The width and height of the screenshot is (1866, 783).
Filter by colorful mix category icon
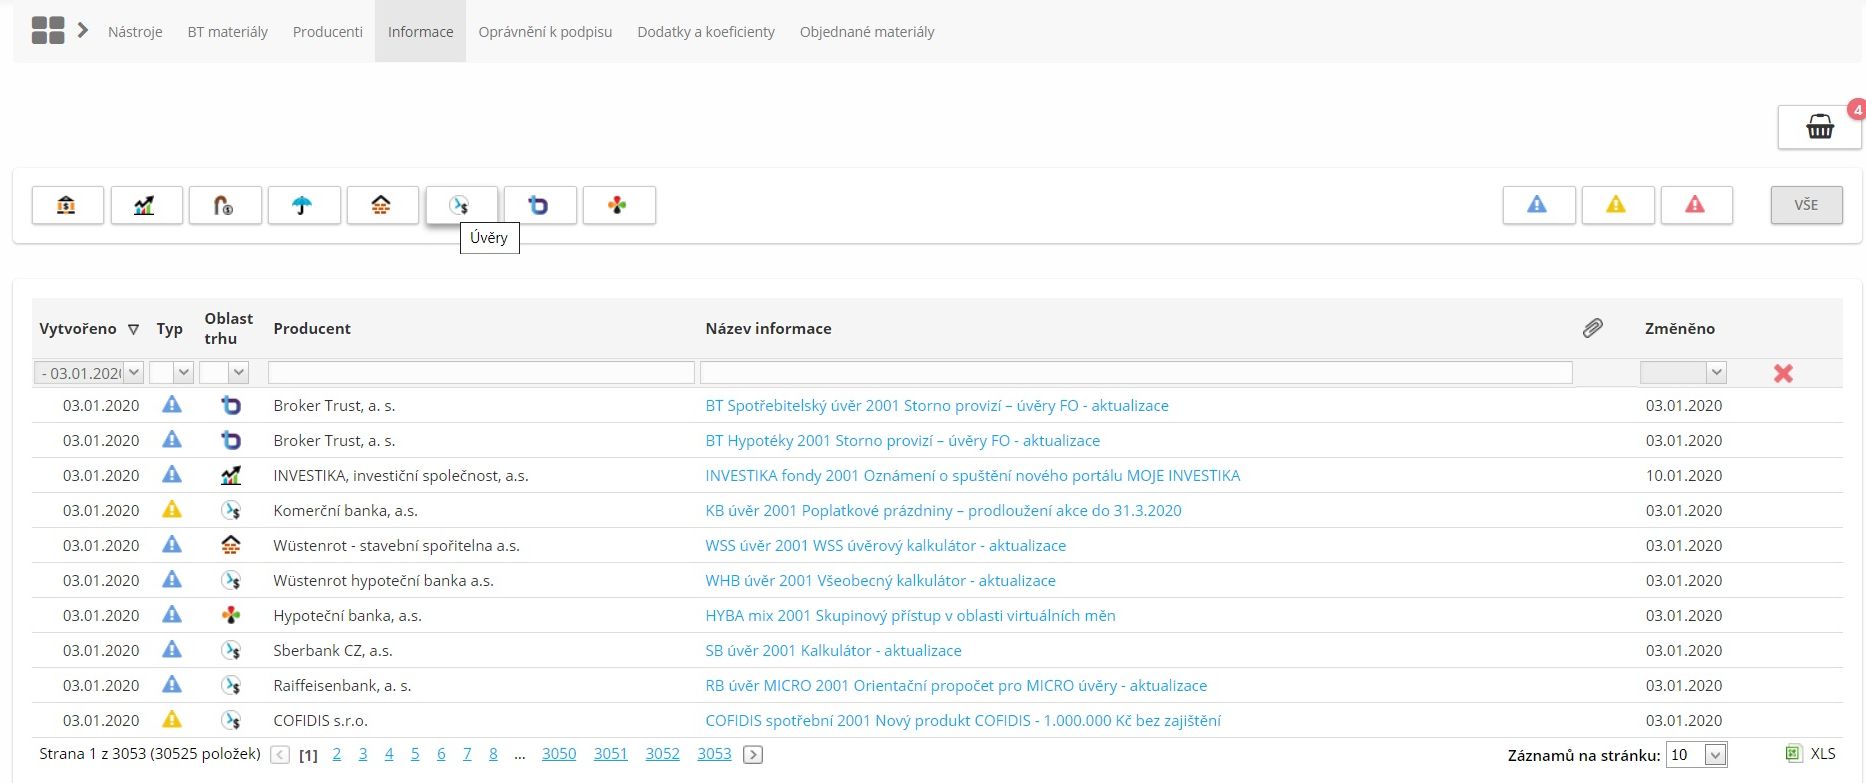(619, 205)
